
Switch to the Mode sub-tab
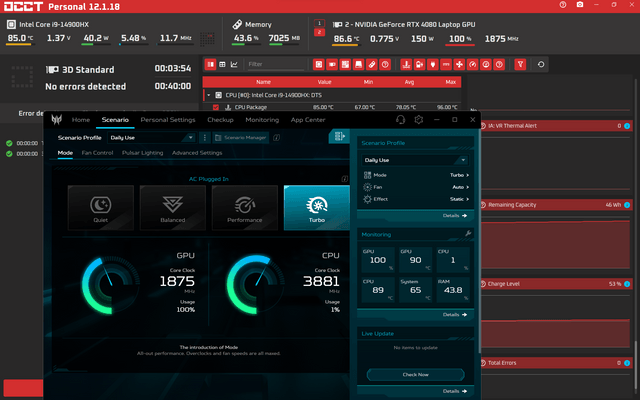coord(65,153)
